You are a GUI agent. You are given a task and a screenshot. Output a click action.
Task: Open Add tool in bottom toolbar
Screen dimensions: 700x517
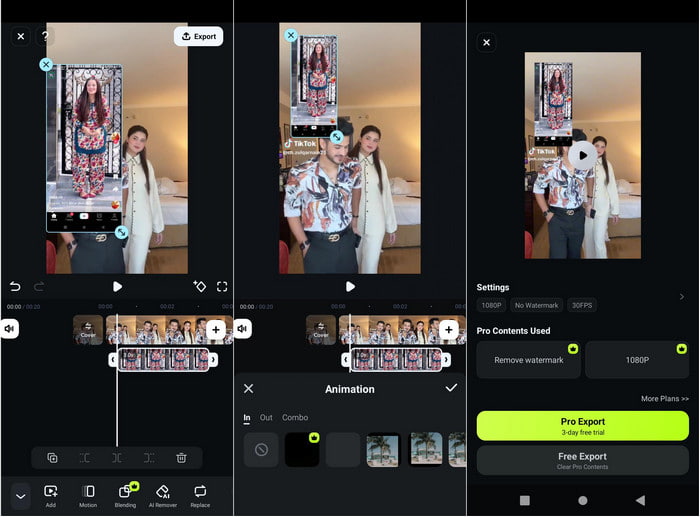point(51,496)
